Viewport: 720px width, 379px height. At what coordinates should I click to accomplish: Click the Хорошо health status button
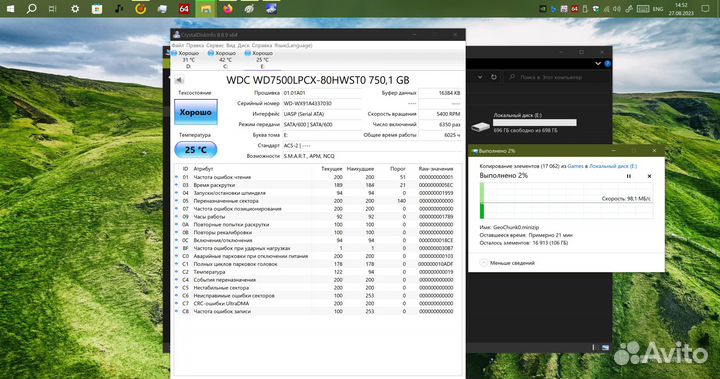[x=196, y=112]
